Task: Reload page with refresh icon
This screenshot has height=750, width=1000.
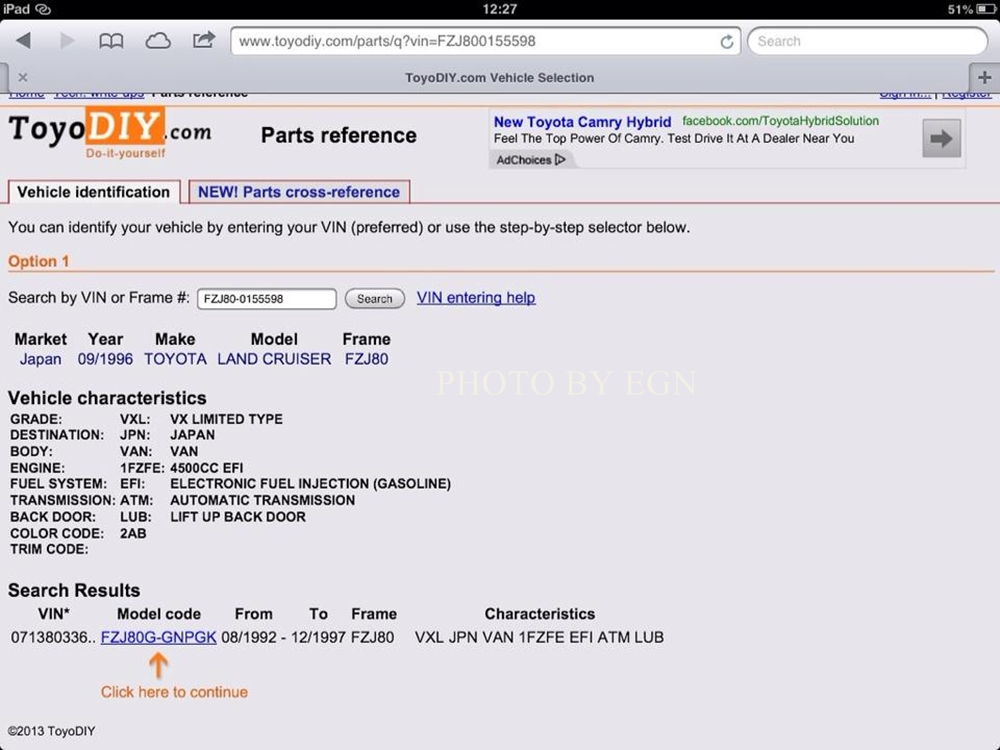Action: [x=727, y=42]
